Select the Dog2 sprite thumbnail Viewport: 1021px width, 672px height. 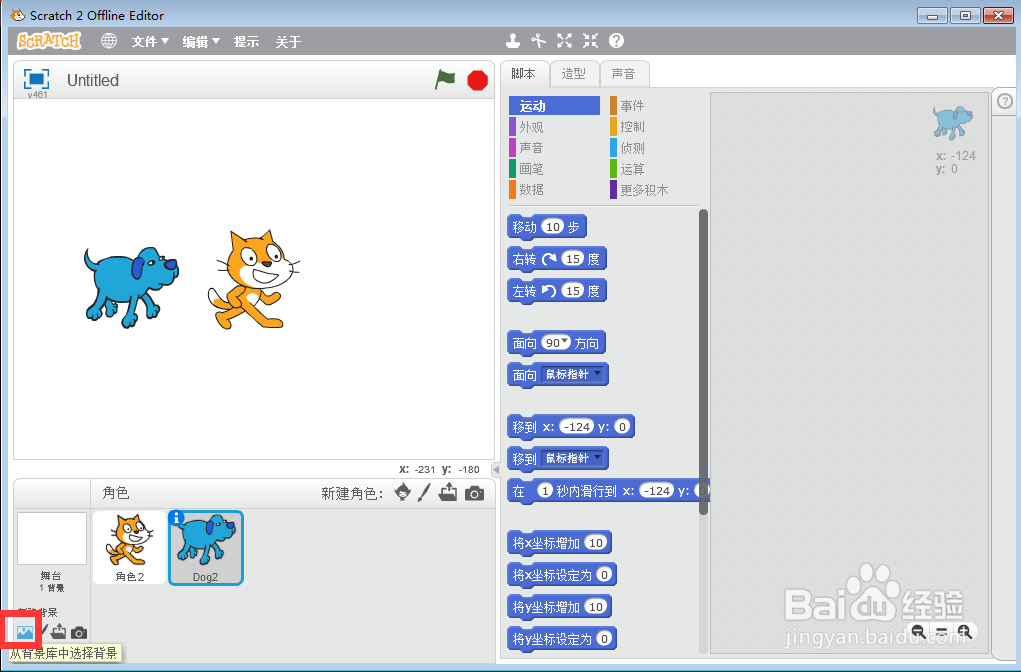point(206,548)
